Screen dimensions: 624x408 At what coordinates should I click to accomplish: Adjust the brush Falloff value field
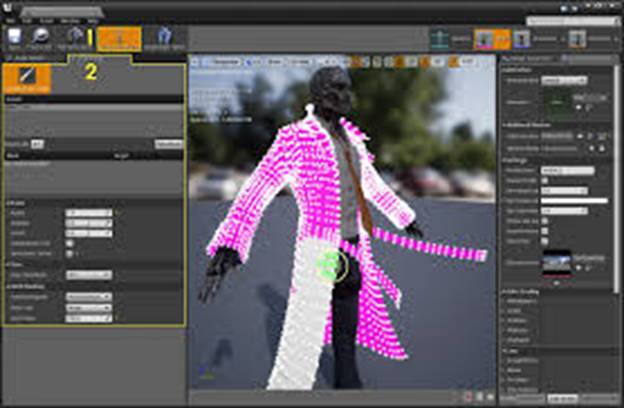click(x=88, y=234)
